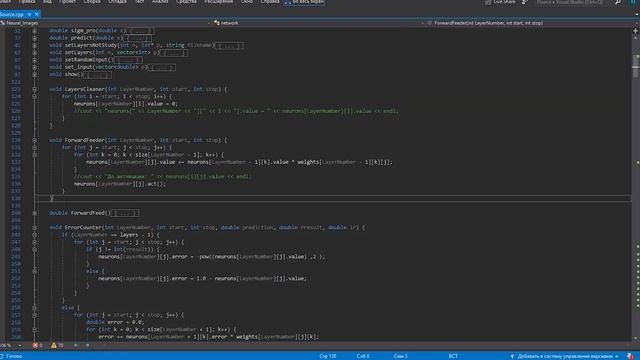640x360 pixels.
Task: Click the navigate backward arrow near warnings
Action: pyautogui.click(x=76, y=345)
